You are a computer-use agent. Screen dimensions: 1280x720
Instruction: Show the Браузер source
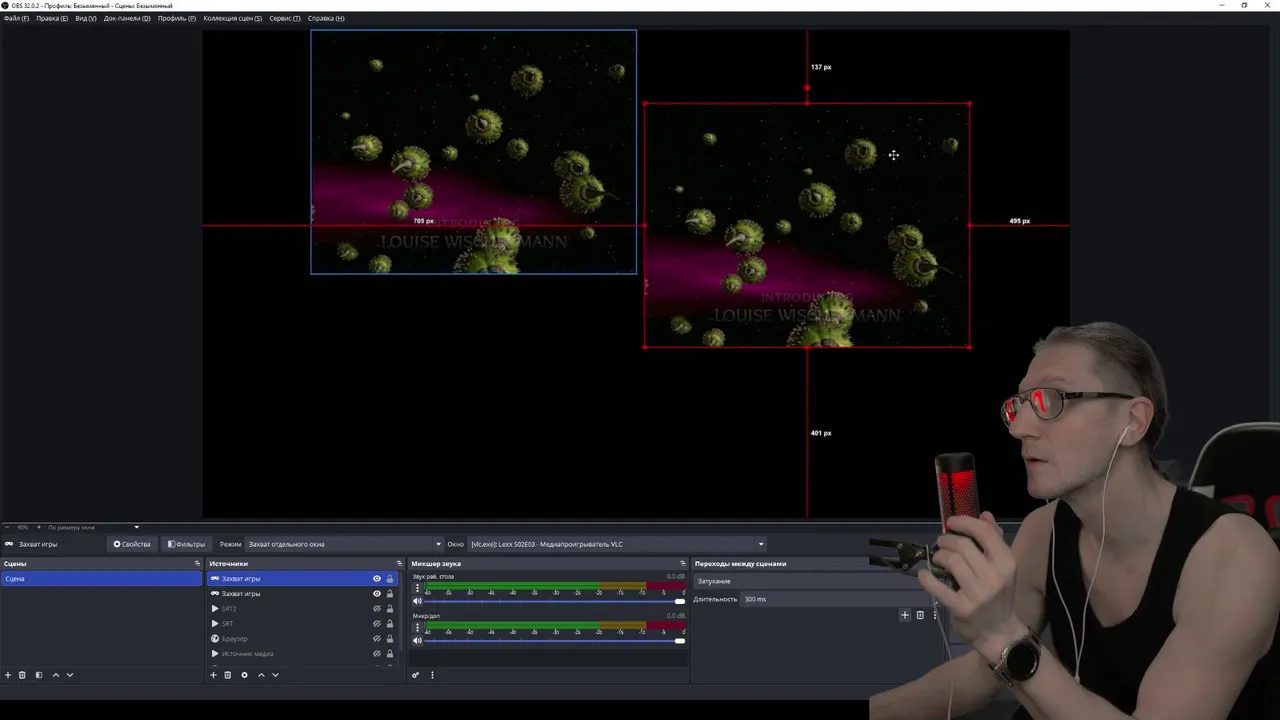[x=377, y=639]
